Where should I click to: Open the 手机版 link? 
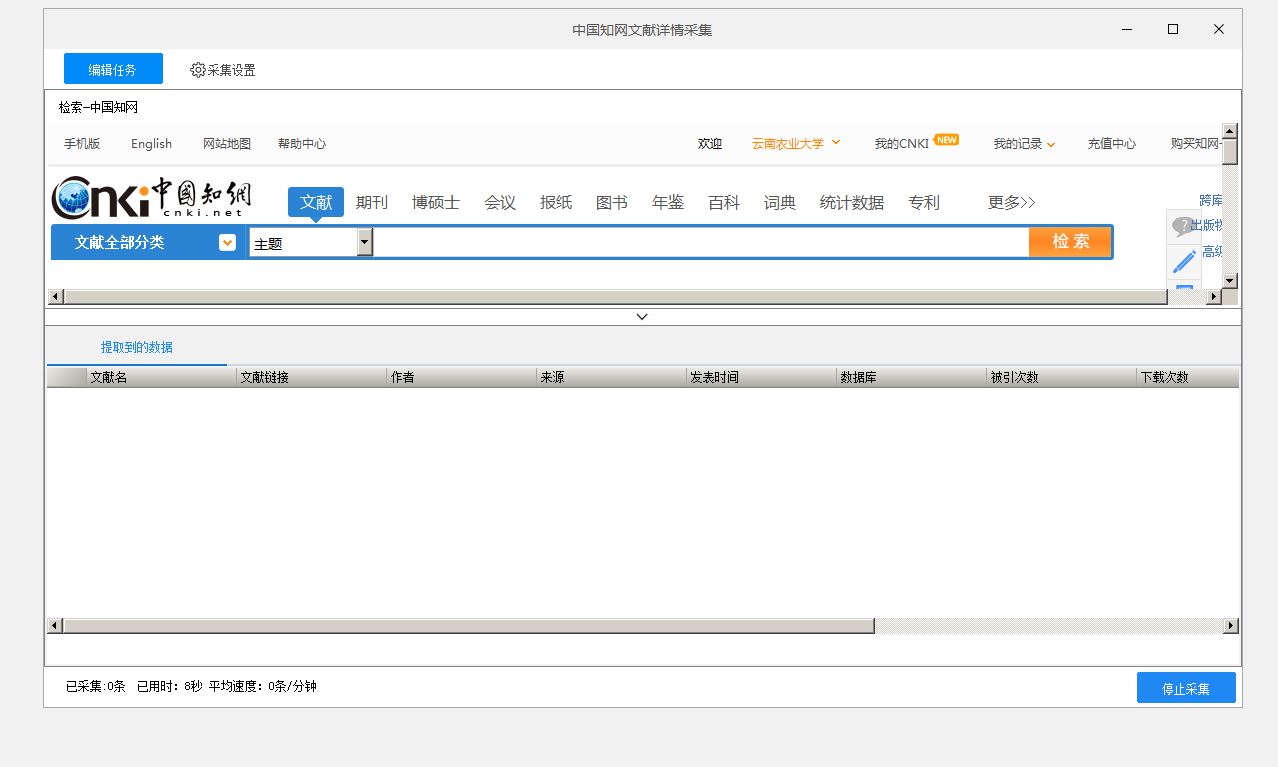[82, 144]
